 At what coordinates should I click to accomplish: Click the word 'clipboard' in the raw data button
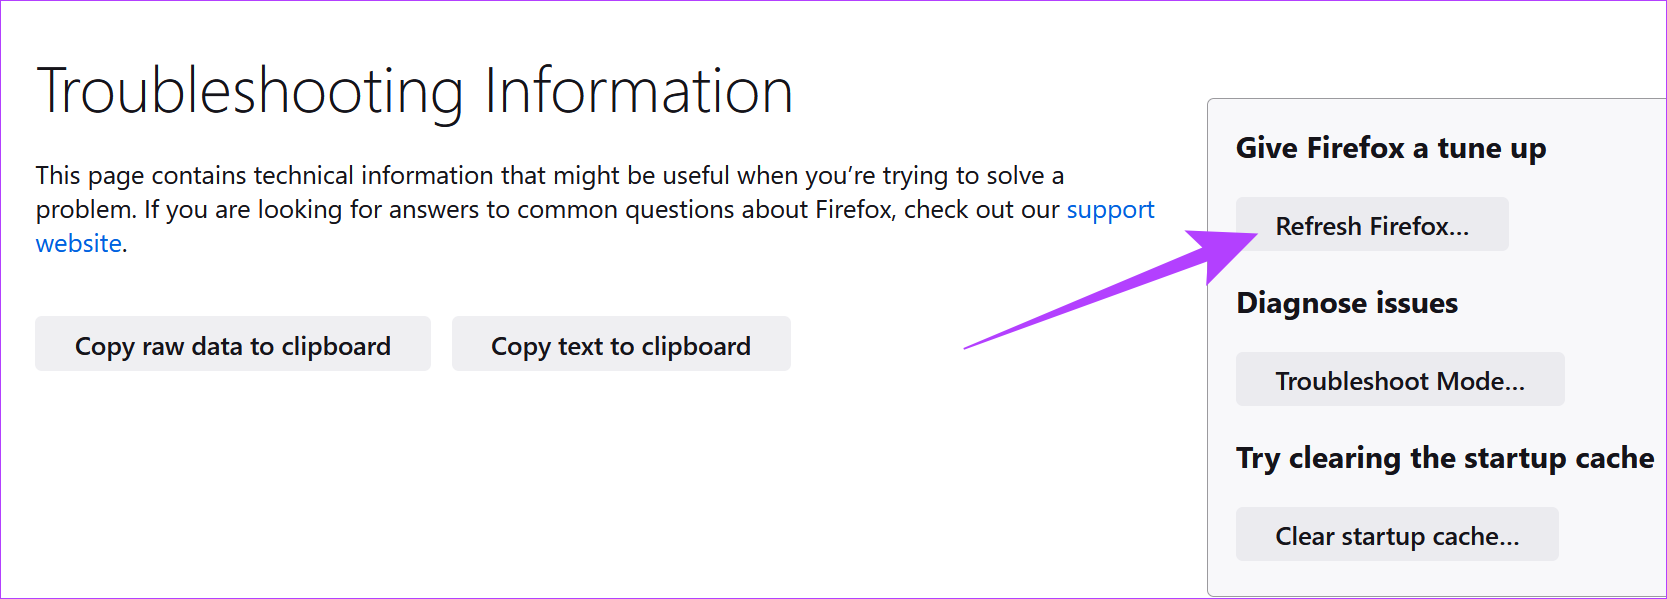(335, 346)
